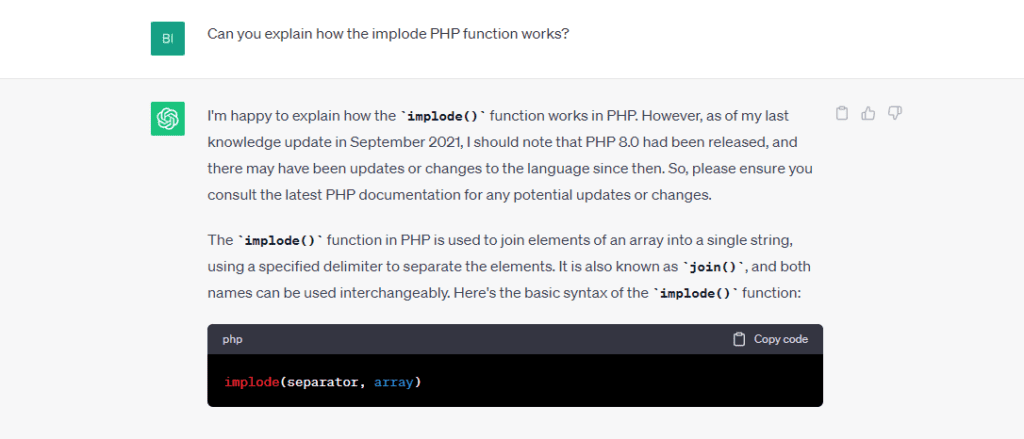Click the blue 'array' word in code

coord(394,382)
